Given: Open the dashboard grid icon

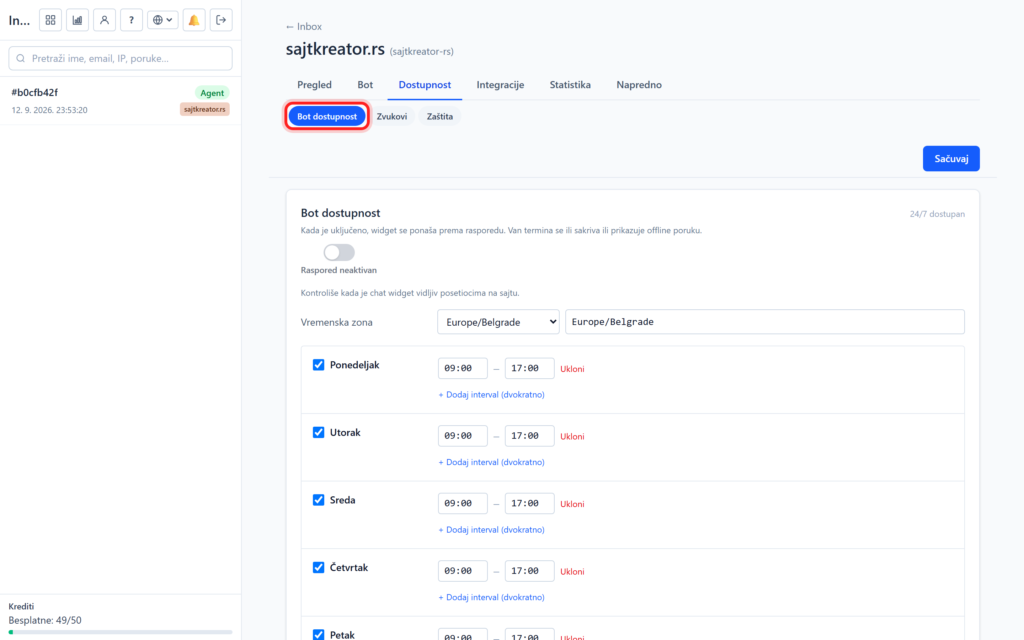Looking at the screenshot, I should [x=50, y=20].
